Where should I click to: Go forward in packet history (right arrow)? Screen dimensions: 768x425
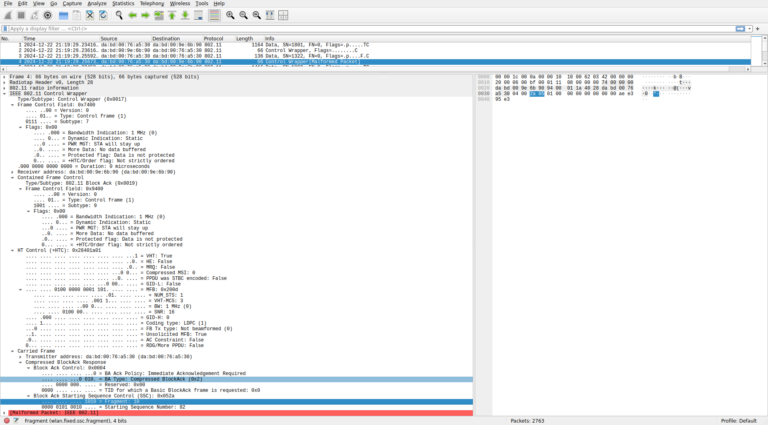pyautogui.click(x=145, y=15)
